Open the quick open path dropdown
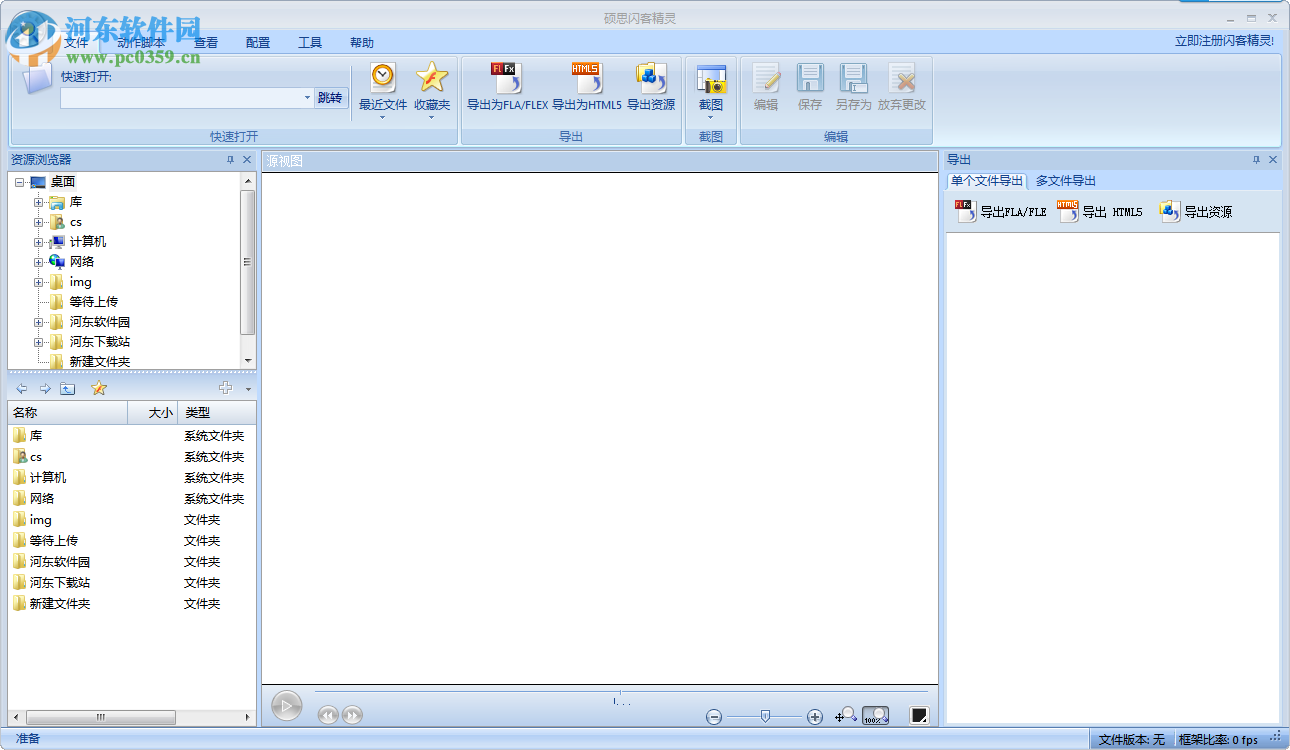This screenshot has width=1290, height=750. pyautogui.click(x=307, y=98)
